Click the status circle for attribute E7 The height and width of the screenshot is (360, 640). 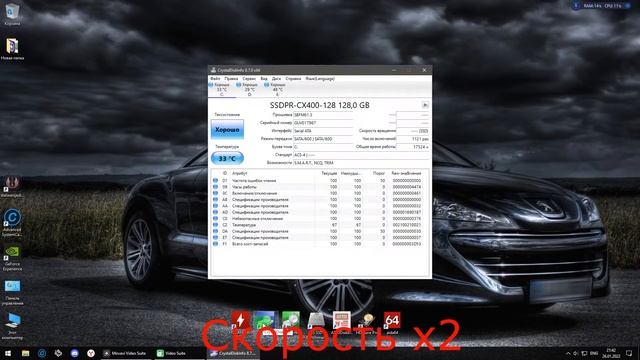pyautogui.click(x=216, y=237)
